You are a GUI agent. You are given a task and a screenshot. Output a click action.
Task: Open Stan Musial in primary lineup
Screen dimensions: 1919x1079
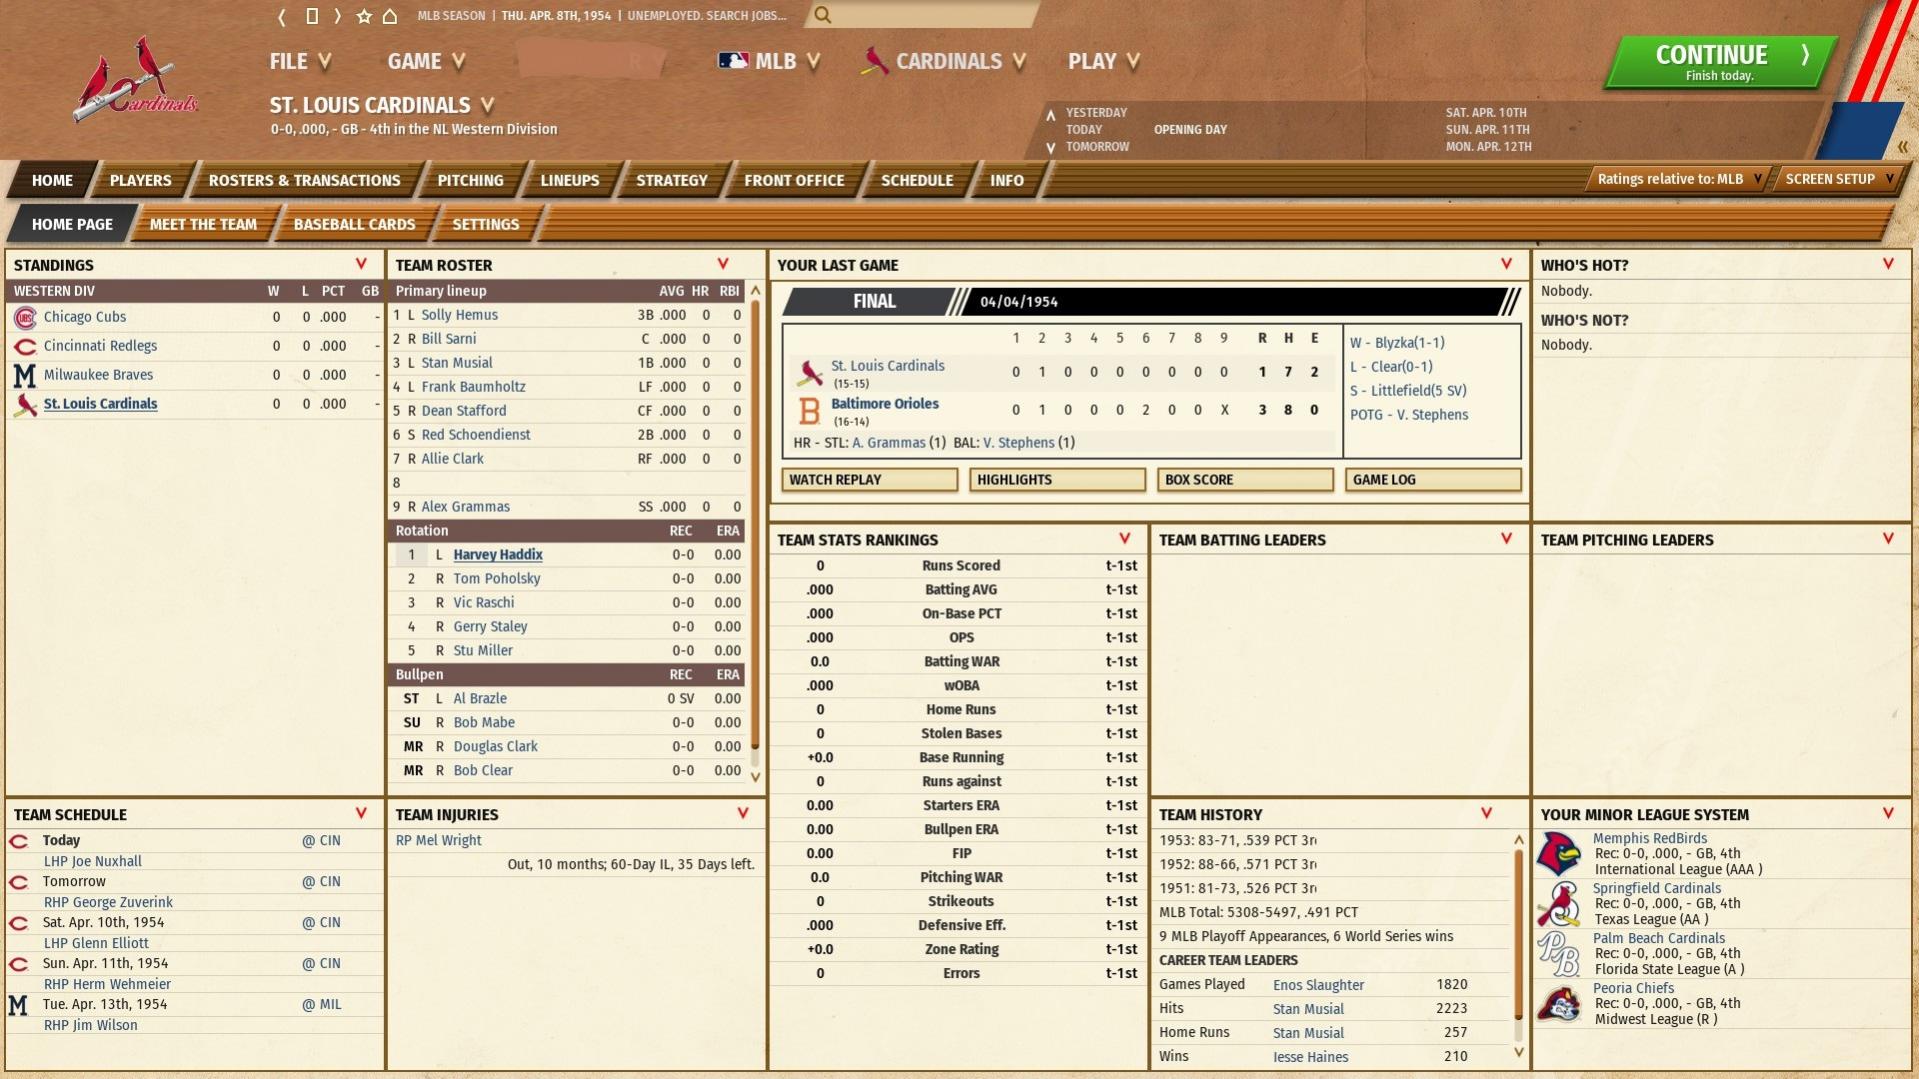coord(456,363)
